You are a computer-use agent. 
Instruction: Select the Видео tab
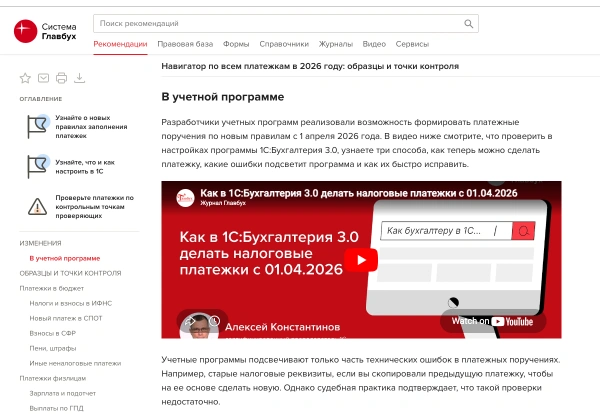pyautogui.click(x=374, y=44)
